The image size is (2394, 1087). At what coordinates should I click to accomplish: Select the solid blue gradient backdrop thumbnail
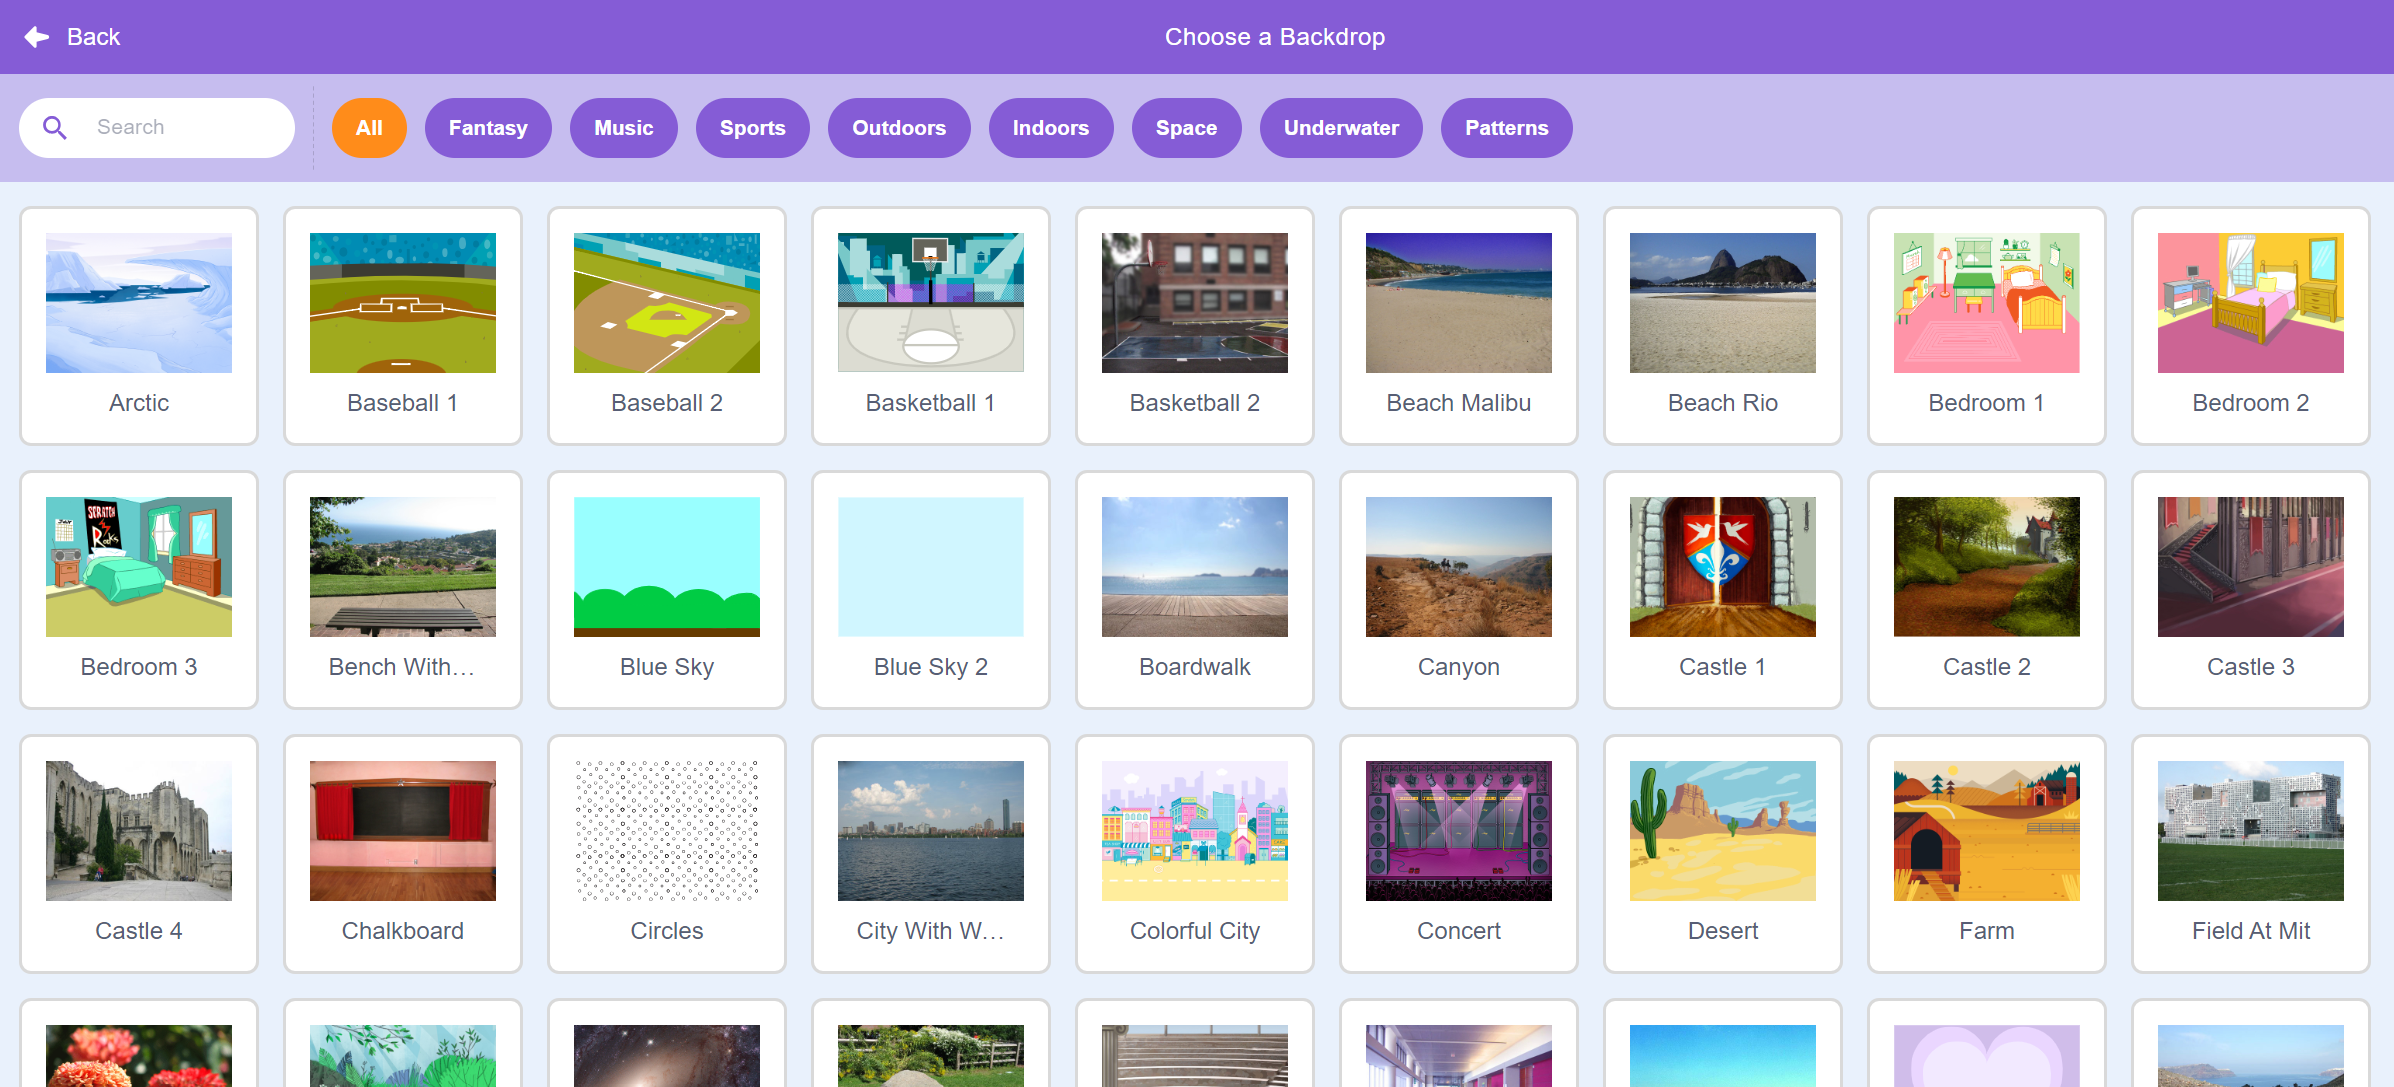[x=1723, y=1054]
